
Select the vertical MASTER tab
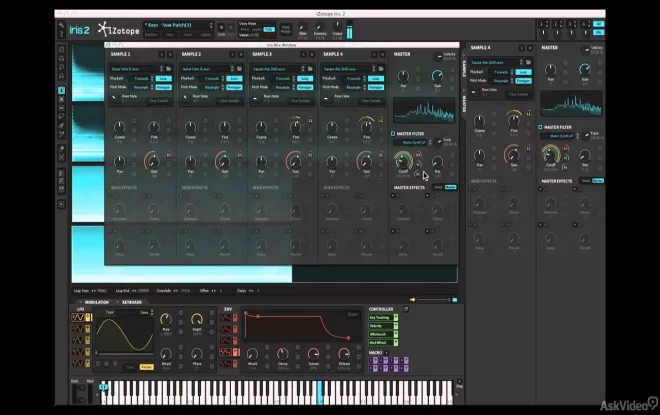pos(464,104)
